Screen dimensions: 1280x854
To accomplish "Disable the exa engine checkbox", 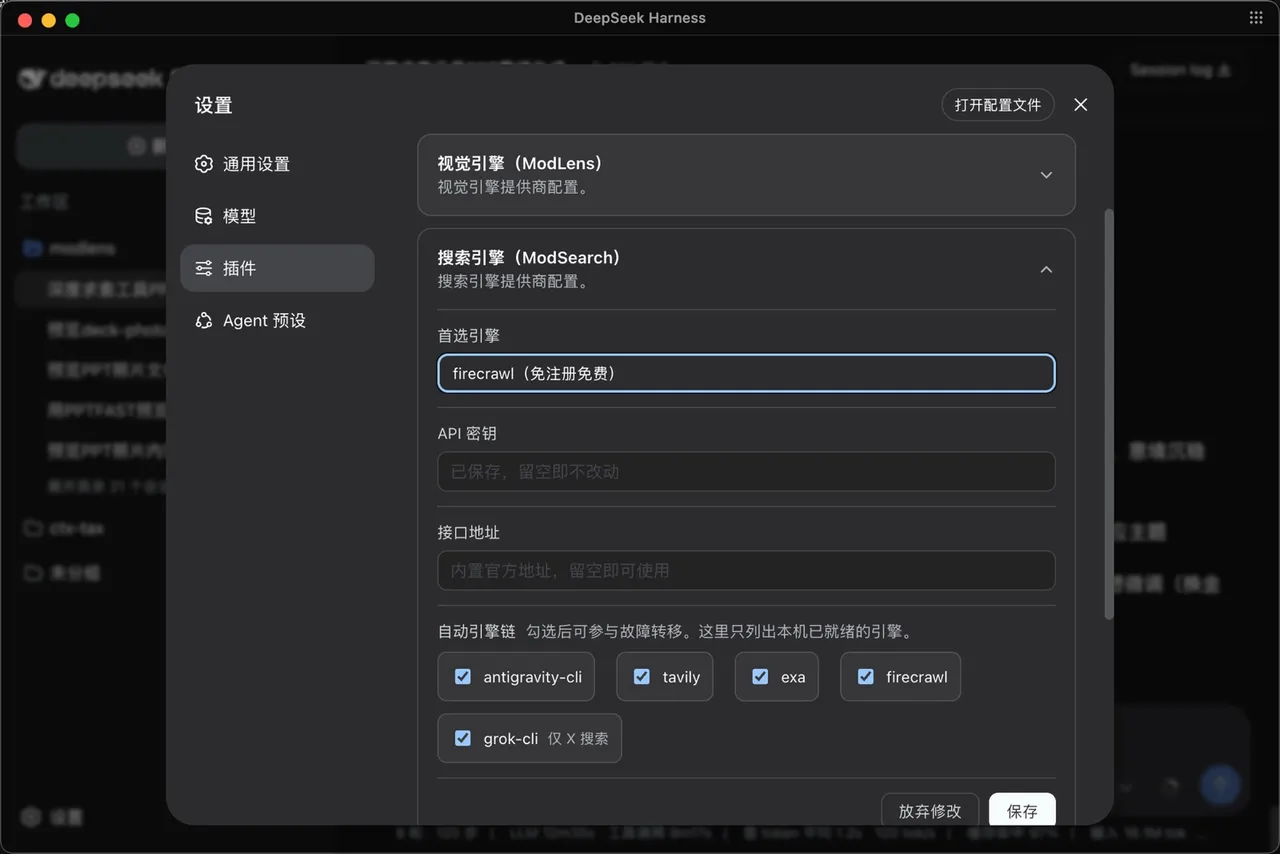I will (x=761, y=677).
